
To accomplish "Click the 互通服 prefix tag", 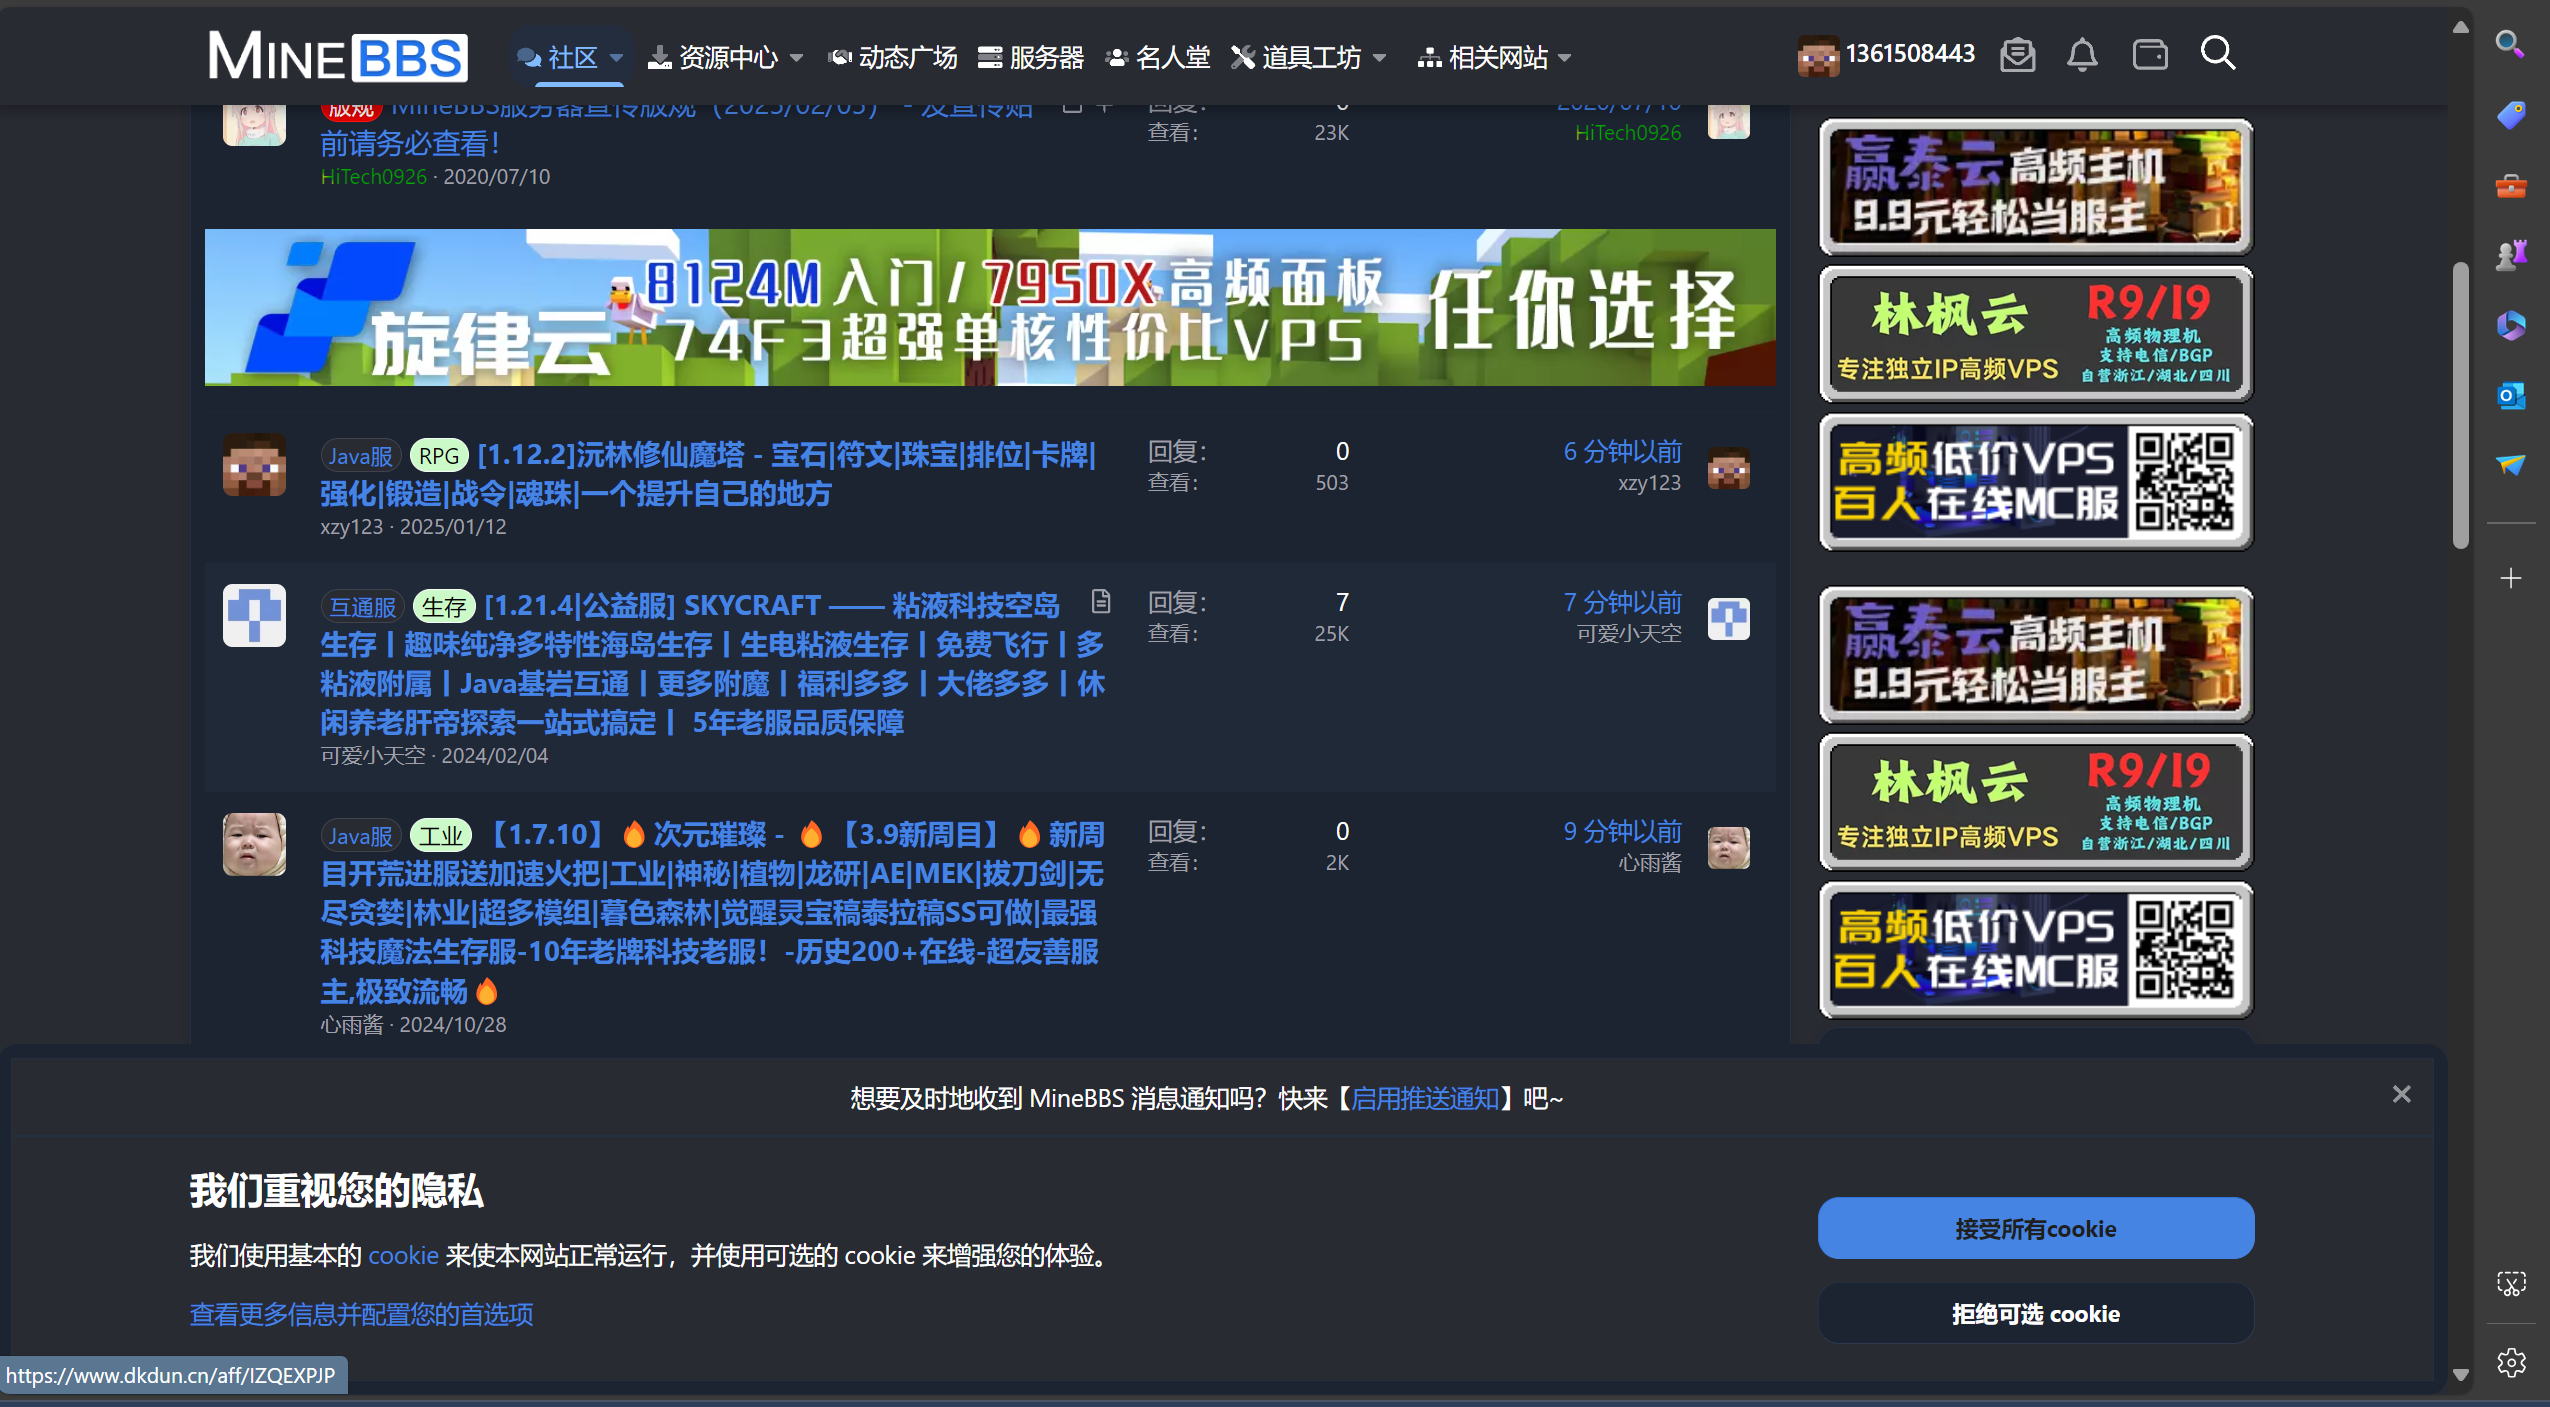I will pos(362,607).
